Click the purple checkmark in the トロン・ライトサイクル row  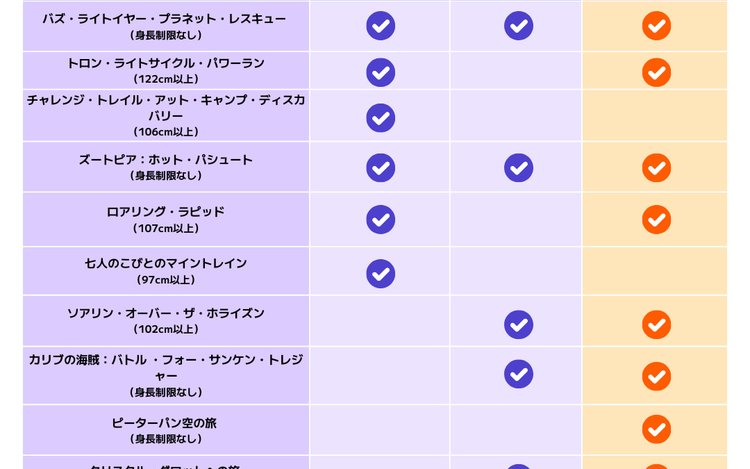click(380, 72)
